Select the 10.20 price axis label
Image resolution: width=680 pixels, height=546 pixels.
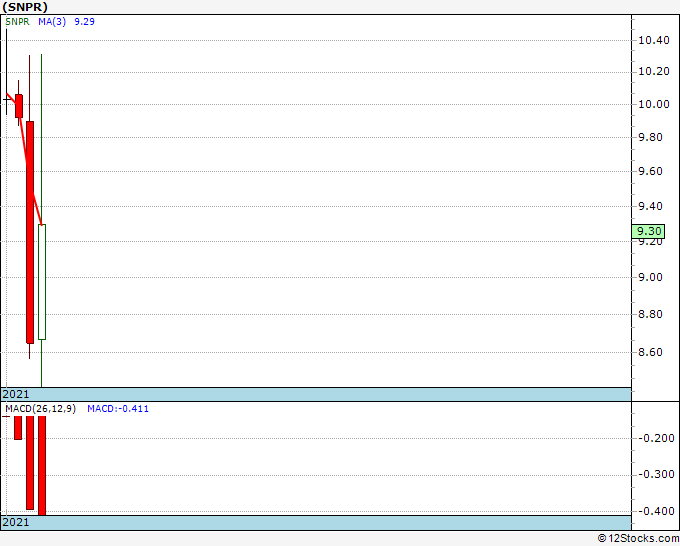click(654, 72)
